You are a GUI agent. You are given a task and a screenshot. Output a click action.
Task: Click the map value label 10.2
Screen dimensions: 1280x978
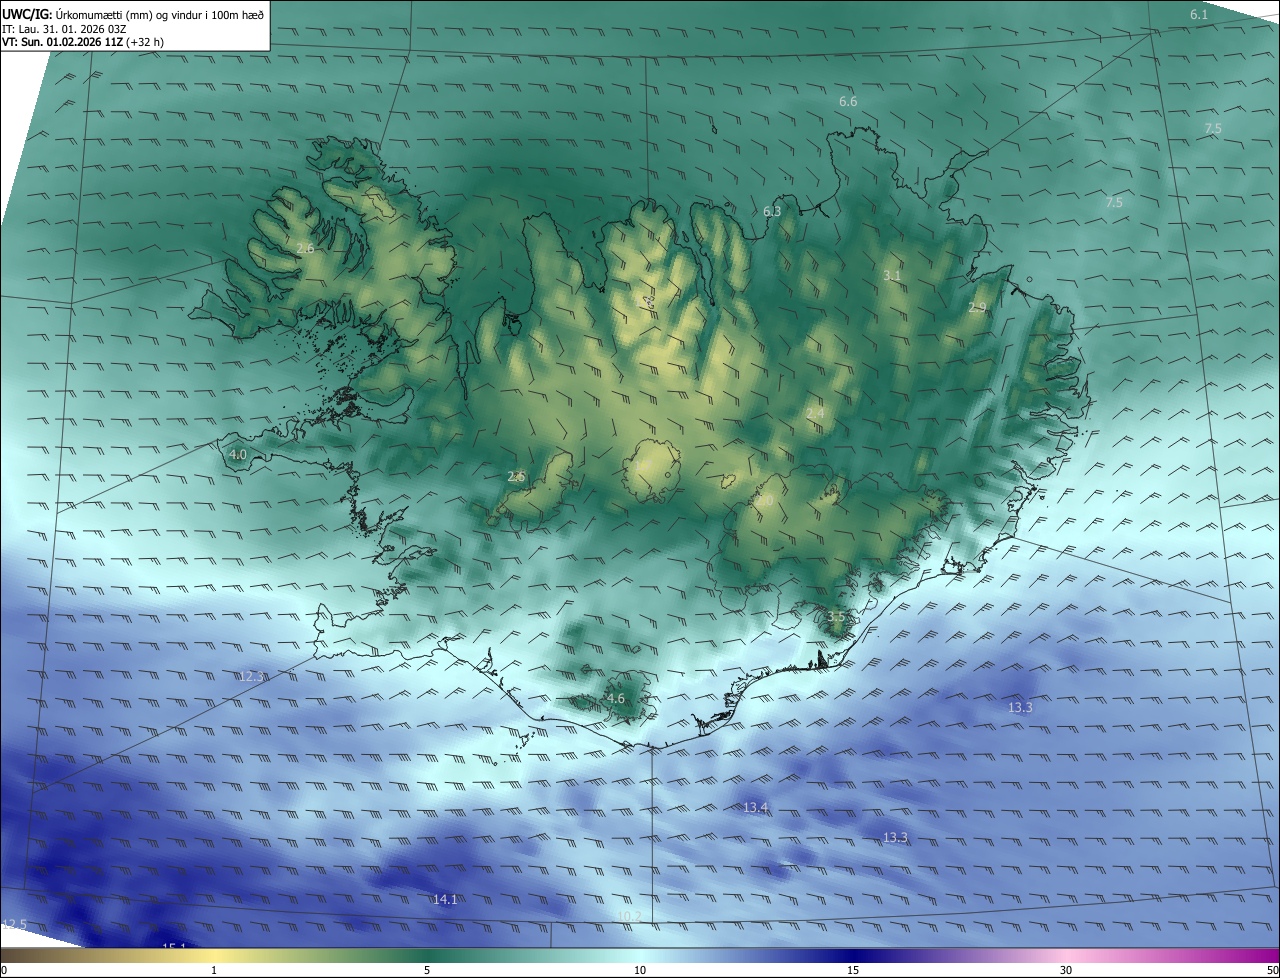click(629, 917)
